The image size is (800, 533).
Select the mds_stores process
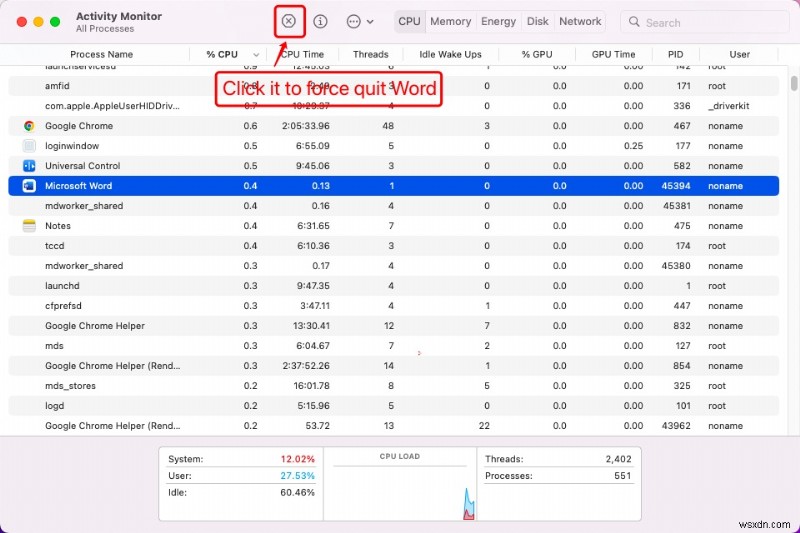[70, 386]
